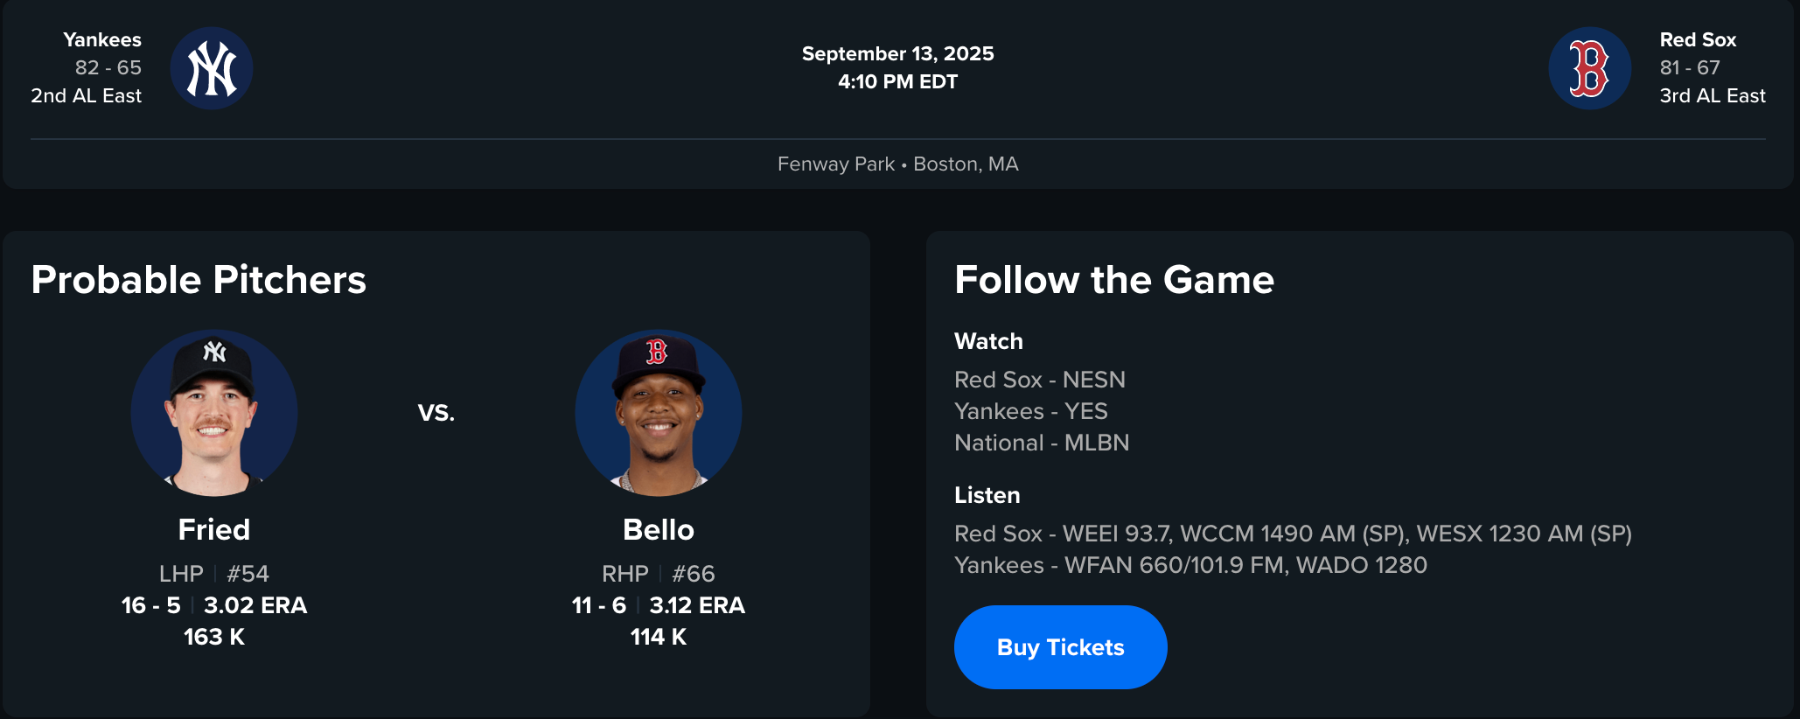Click the Red Sox 81 - 67 record
The image size is (1800, 719).
pos(1689,68)
